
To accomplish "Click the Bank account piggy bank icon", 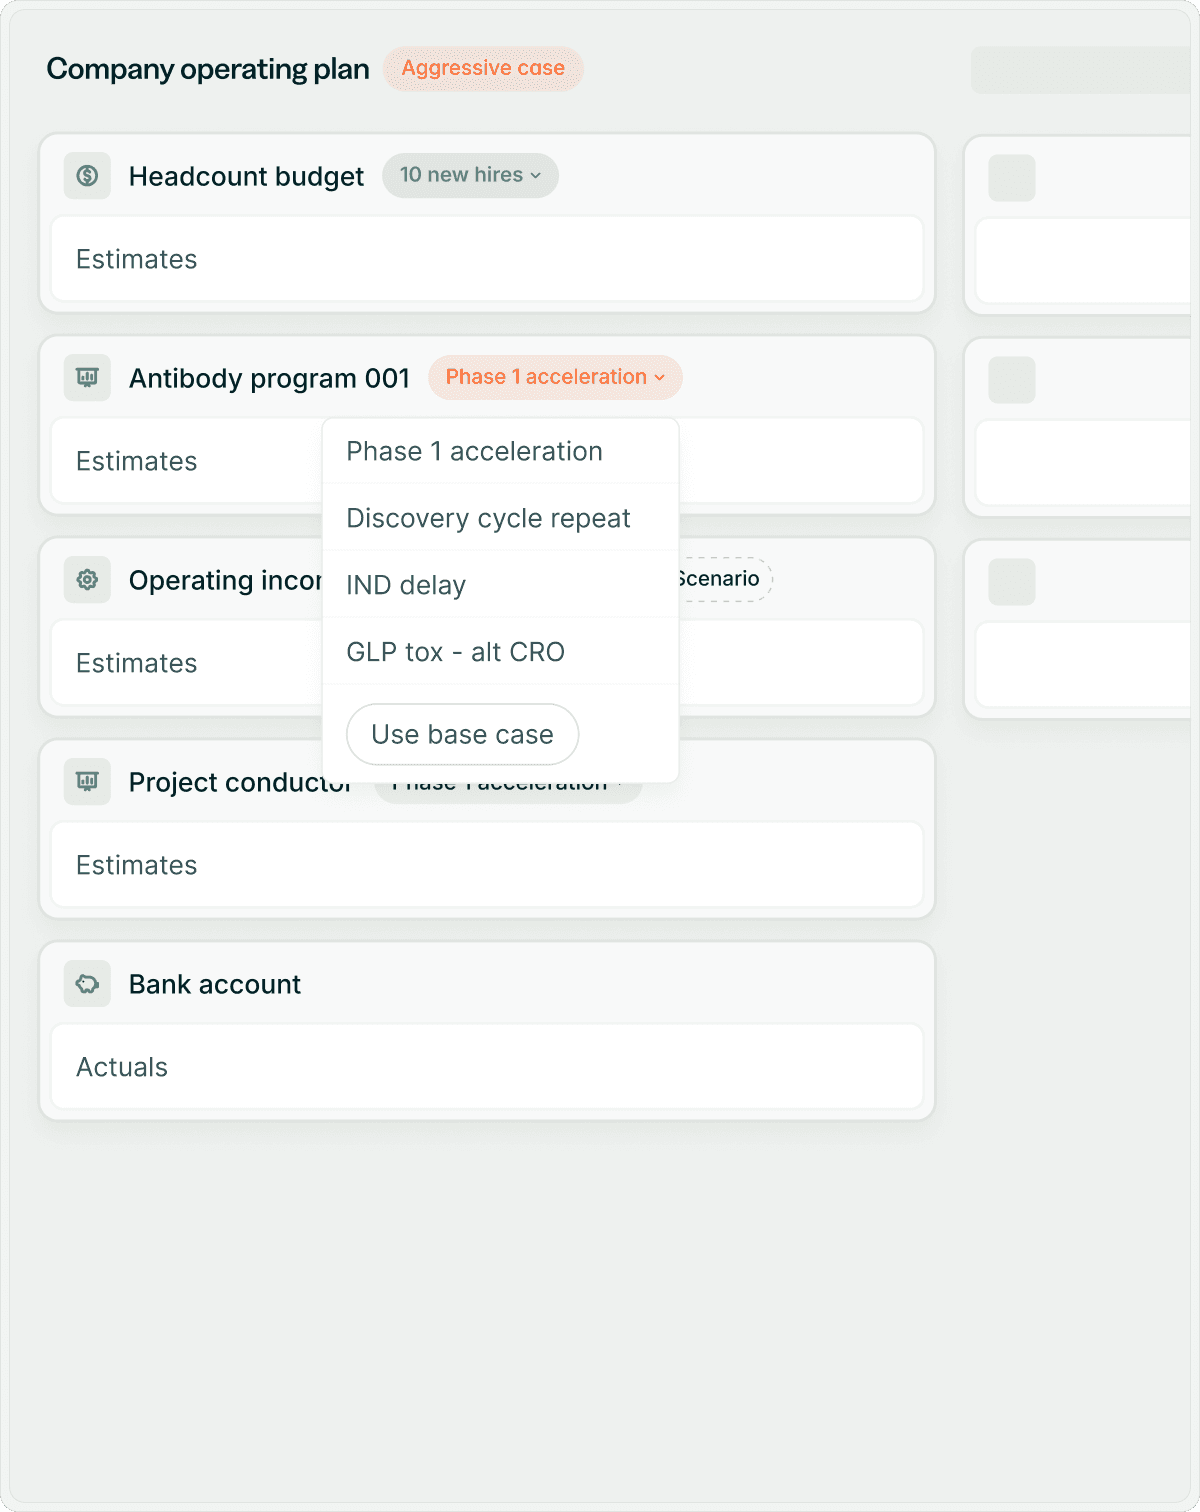I will (87, 984).
